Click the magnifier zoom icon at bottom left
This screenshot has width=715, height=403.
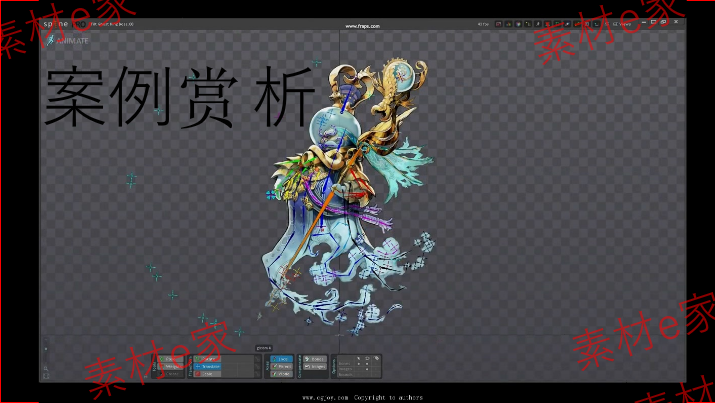(46, 368)
